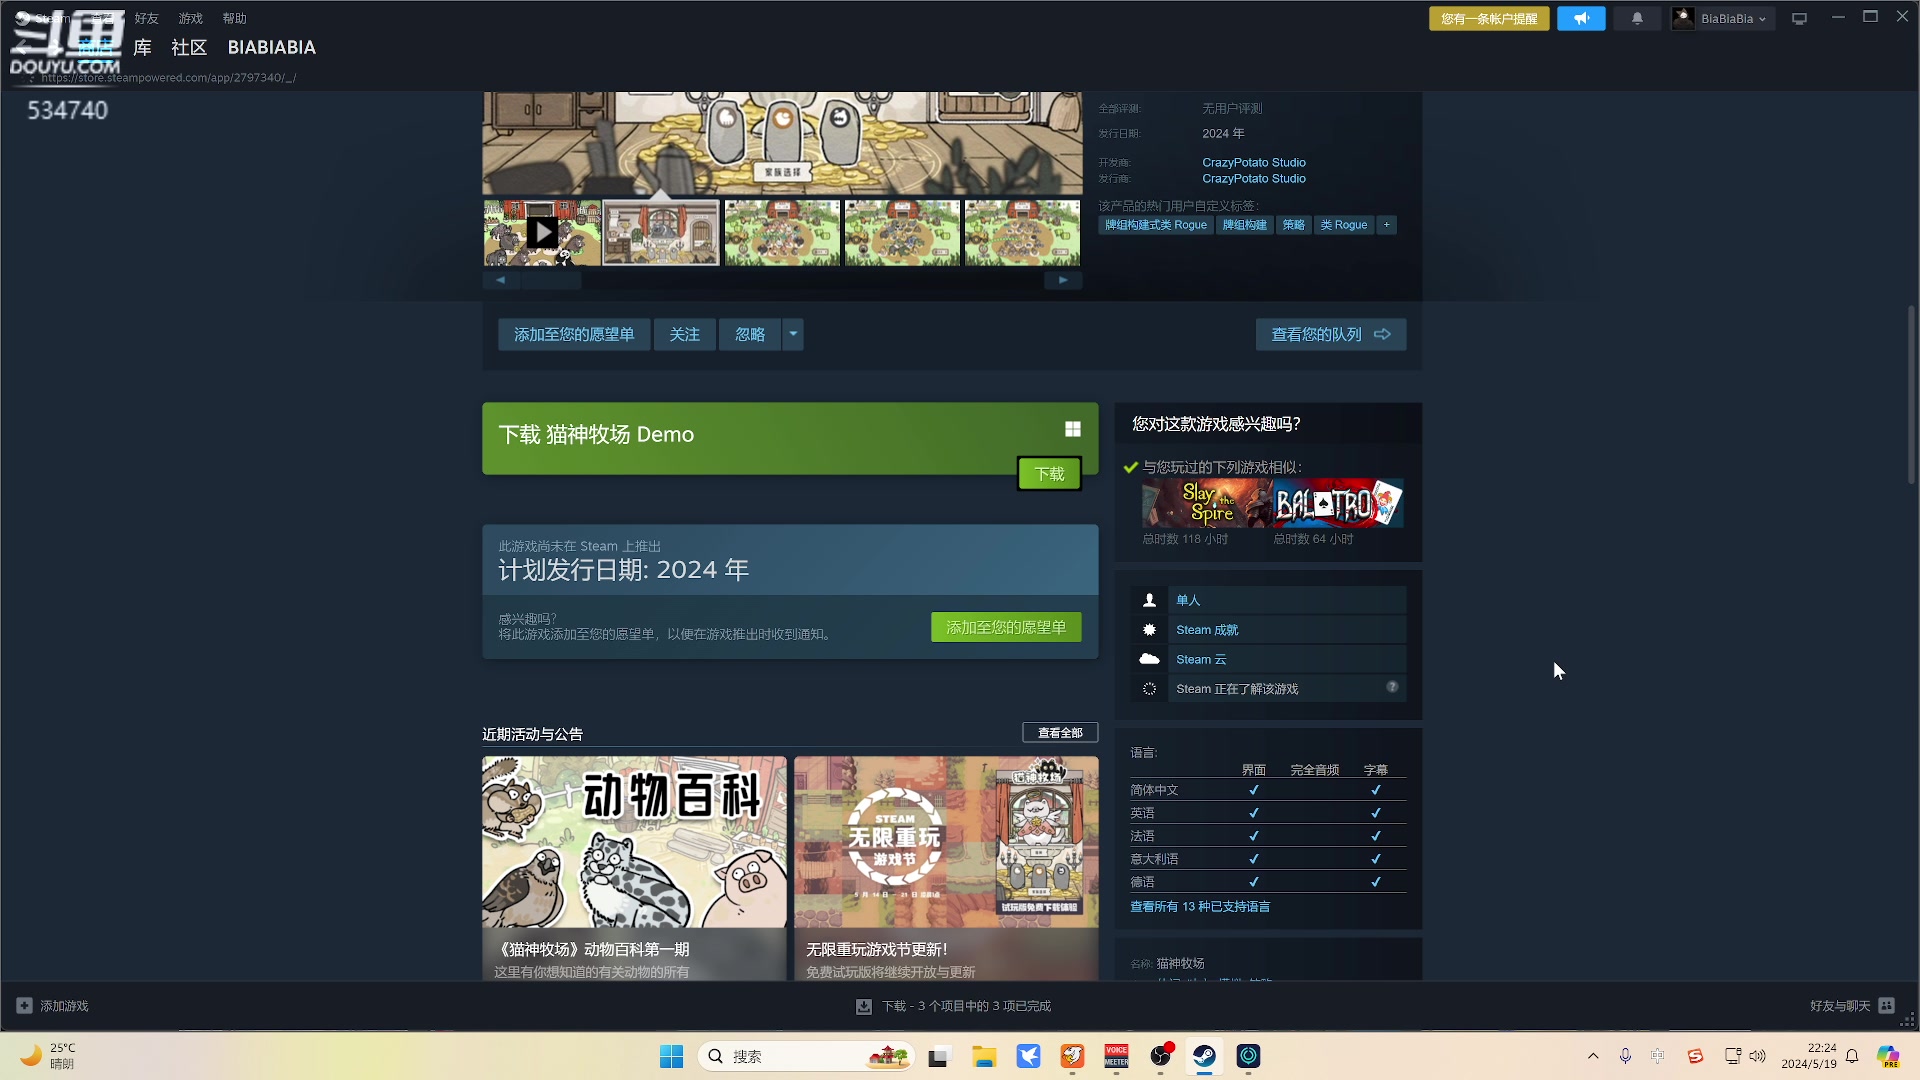The image size is (1920, 1080).
Task: Click the Steam 成就 achievements category
Action: click(1268, 630)
